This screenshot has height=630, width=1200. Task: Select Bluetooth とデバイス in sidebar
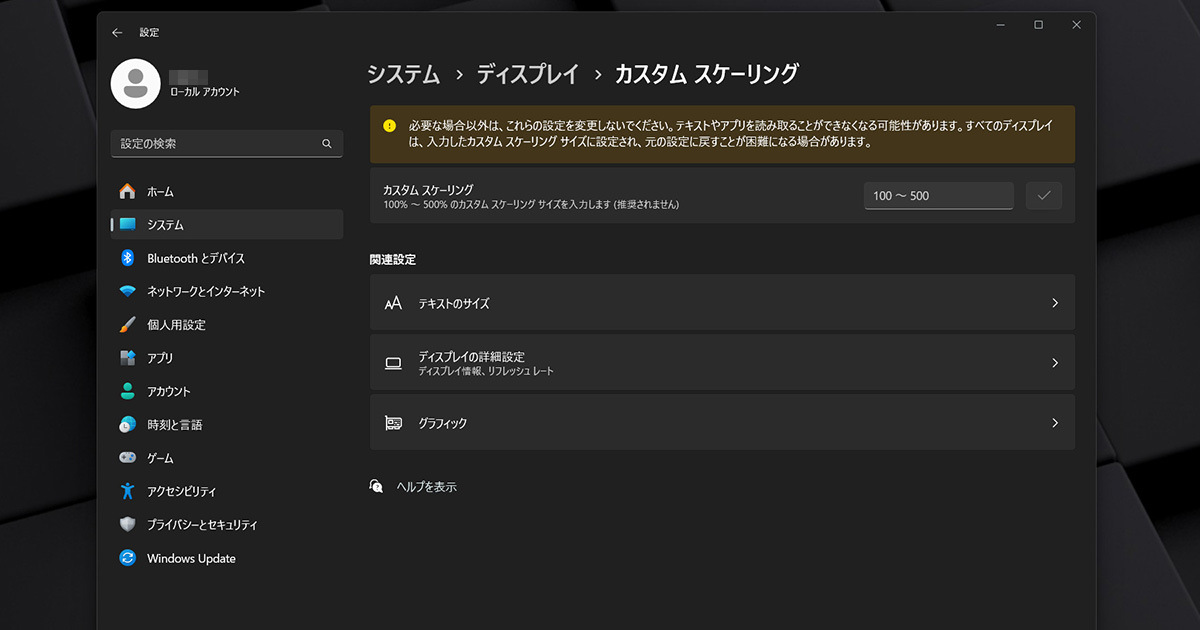[x=227, y=258]
